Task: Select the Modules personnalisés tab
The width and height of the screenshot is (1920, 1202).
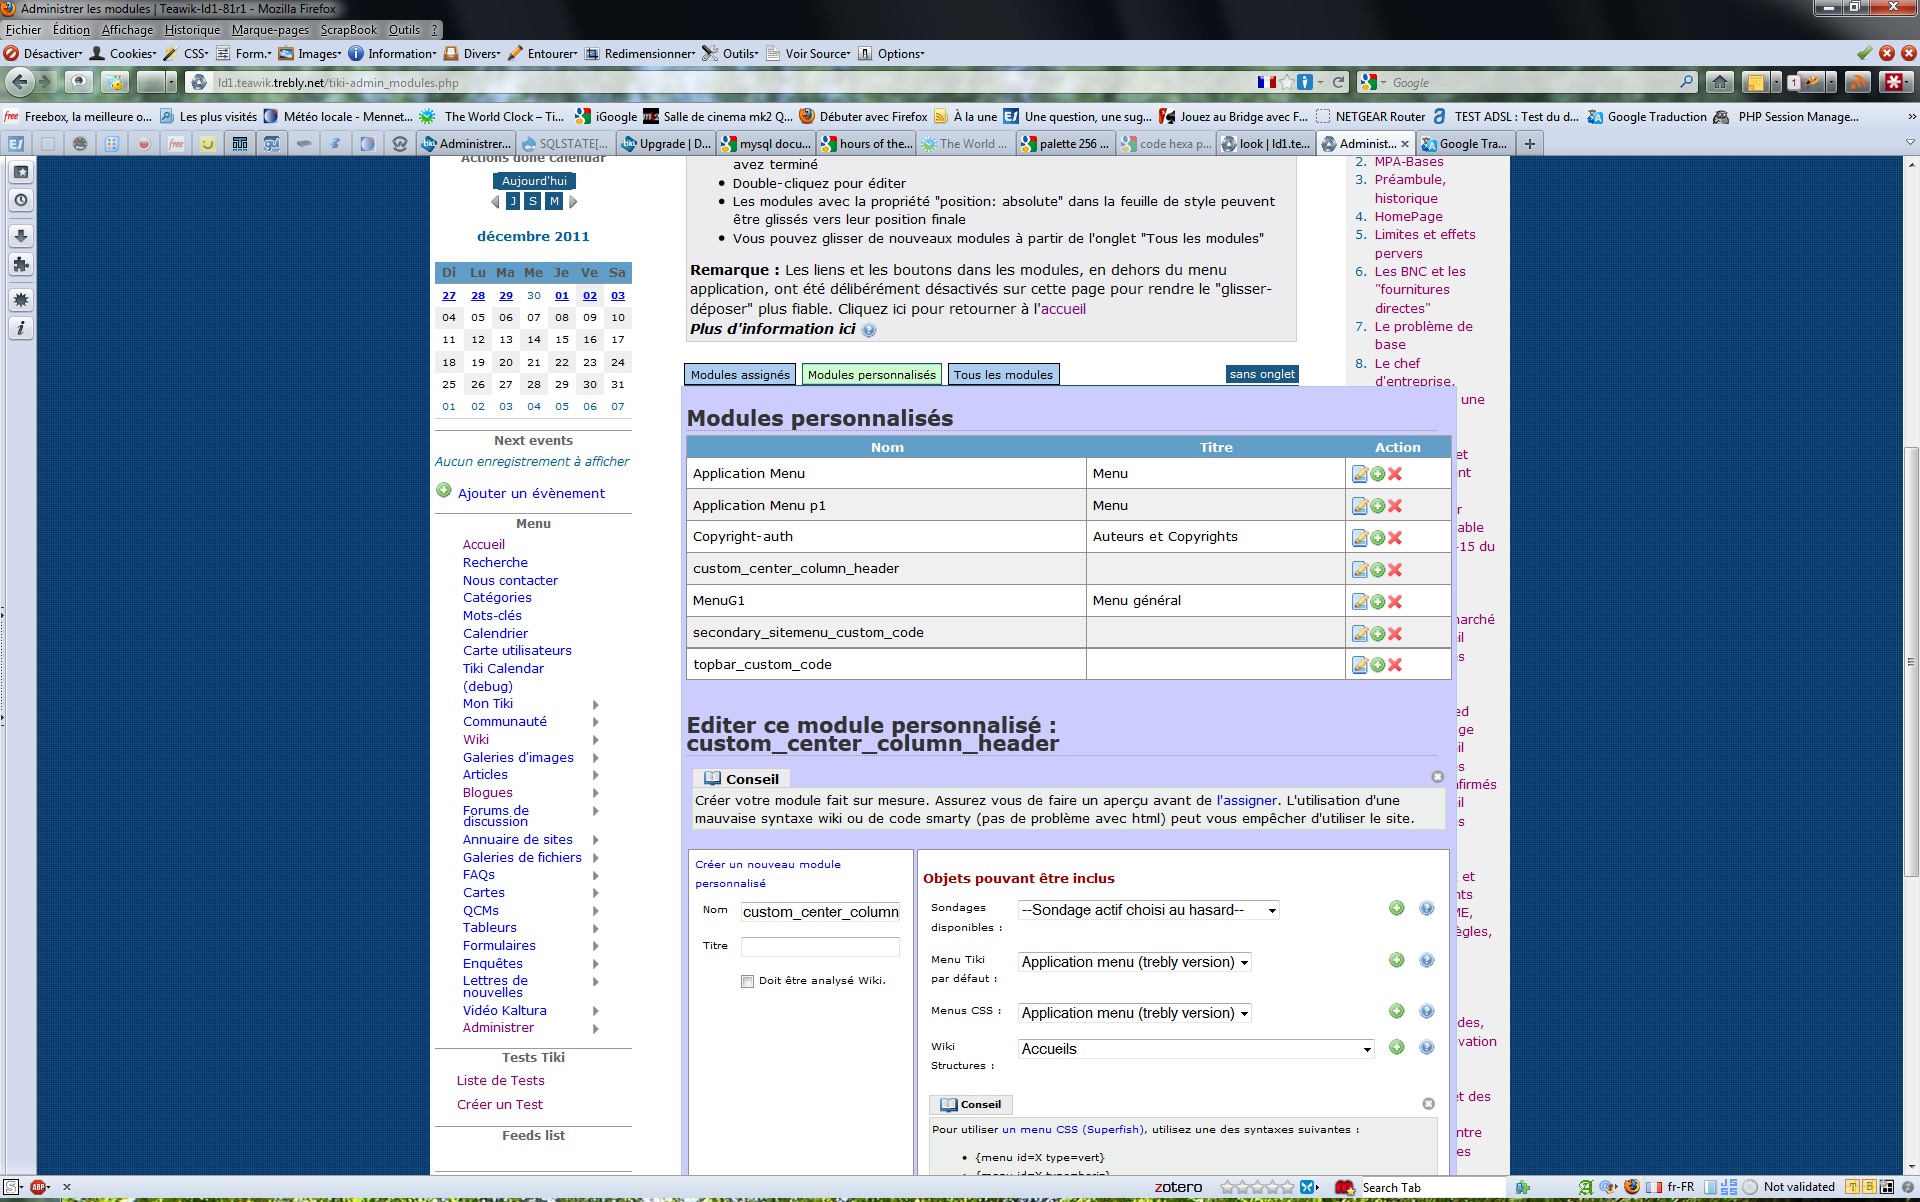Action: 872,375
